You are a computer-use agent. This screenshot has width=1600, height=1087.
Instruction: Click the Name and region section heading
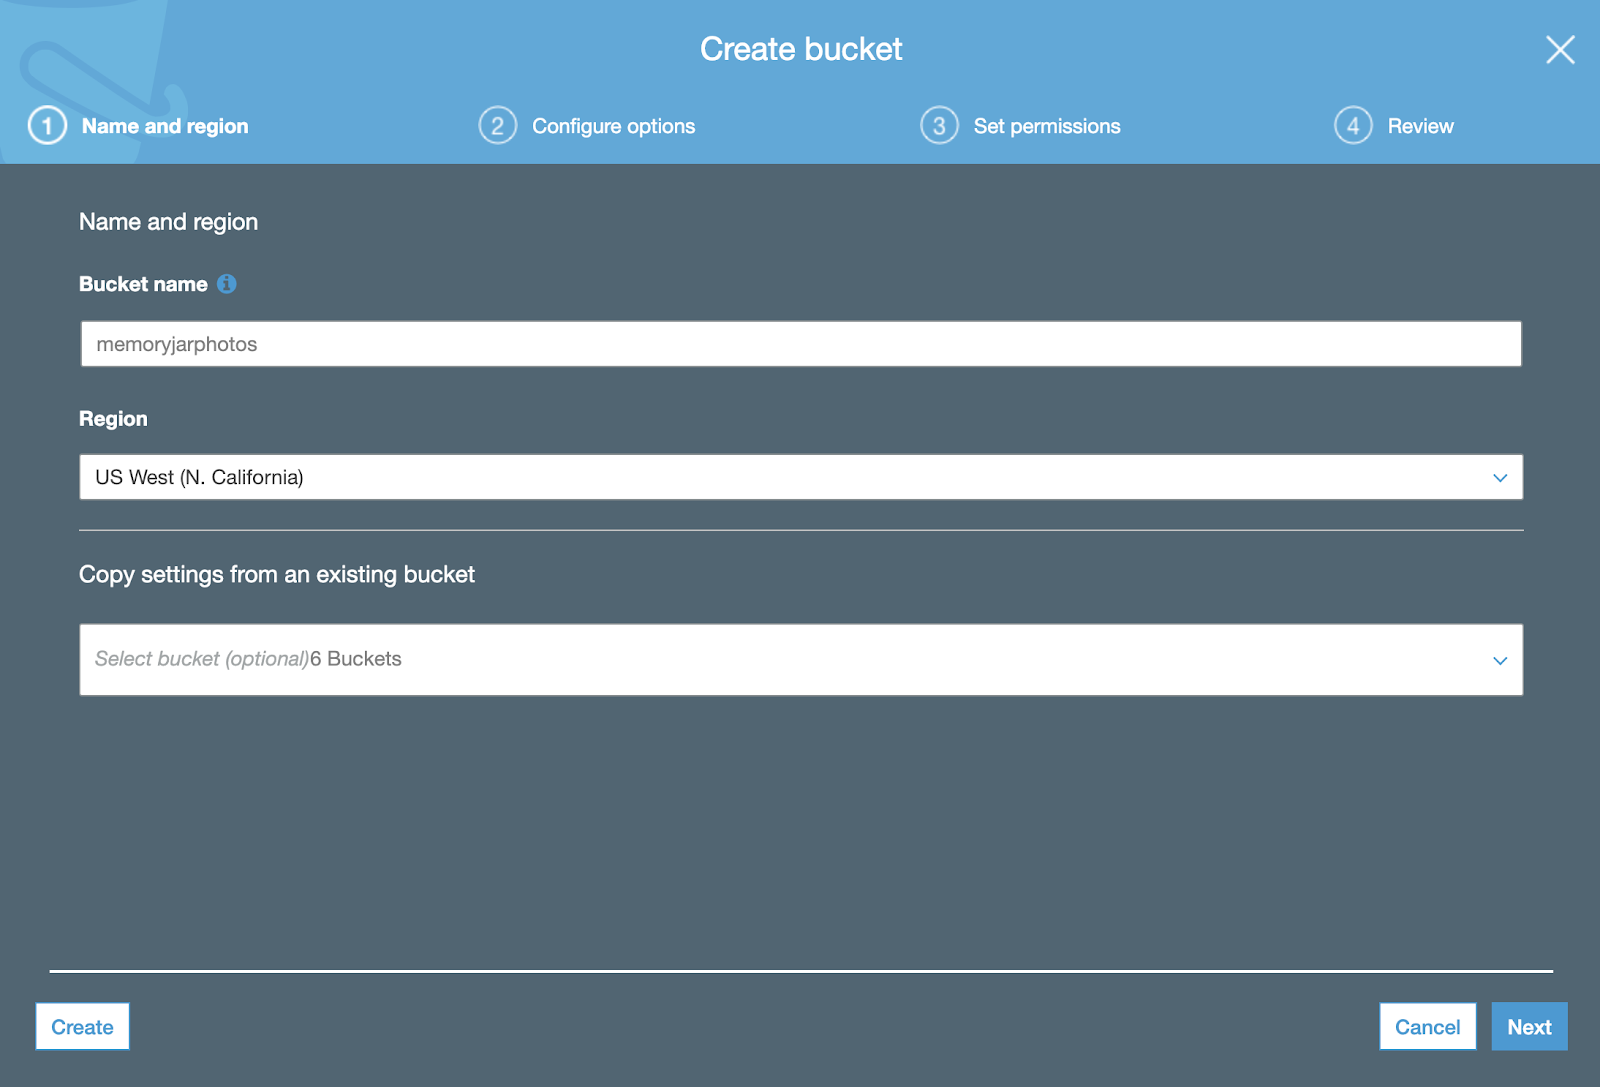[168, 222]
